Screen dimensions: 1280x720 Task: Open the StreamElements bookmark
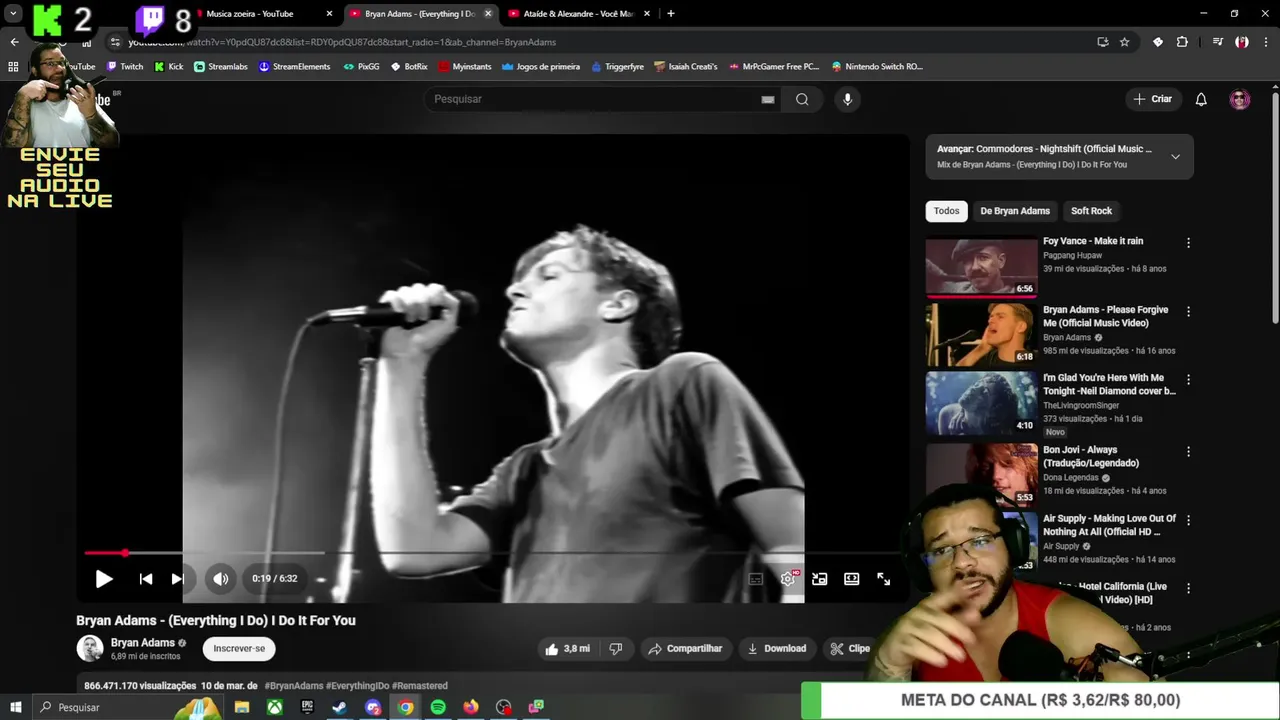coord(294,67)
